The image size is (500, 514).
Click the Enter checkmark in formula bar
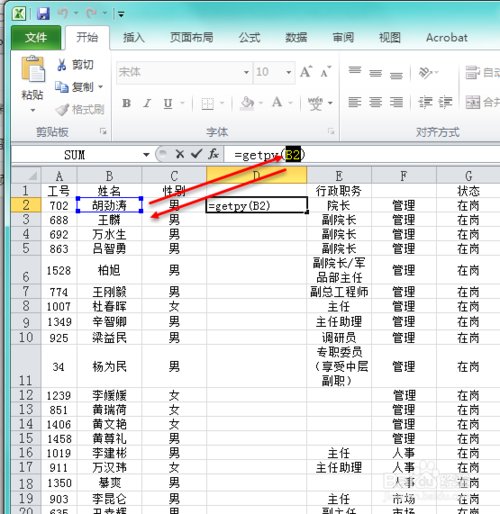[x=197, y=154]
